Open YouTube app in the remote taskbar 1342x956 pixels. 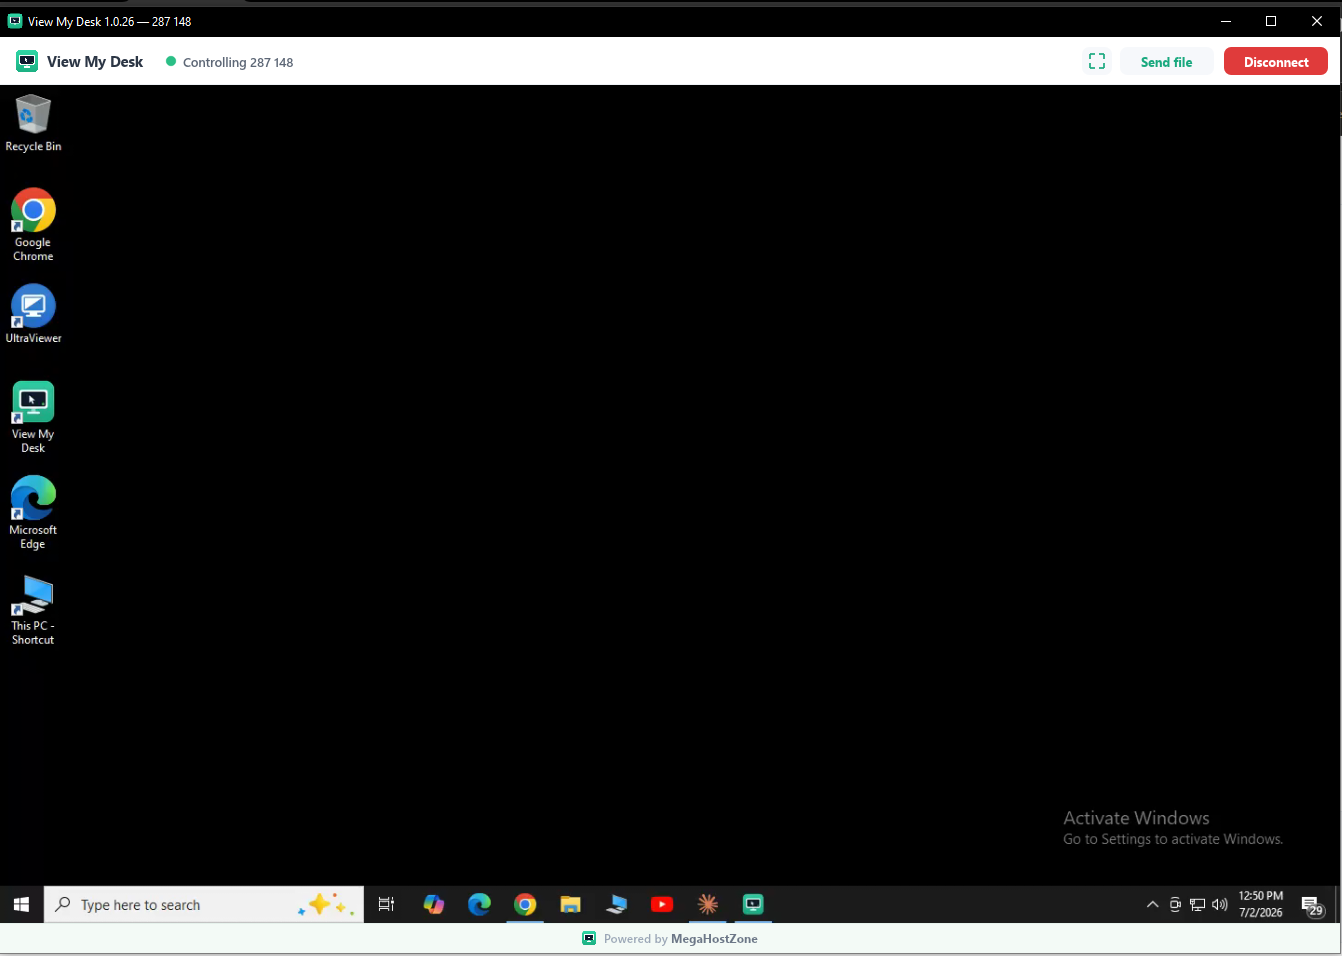662,905
